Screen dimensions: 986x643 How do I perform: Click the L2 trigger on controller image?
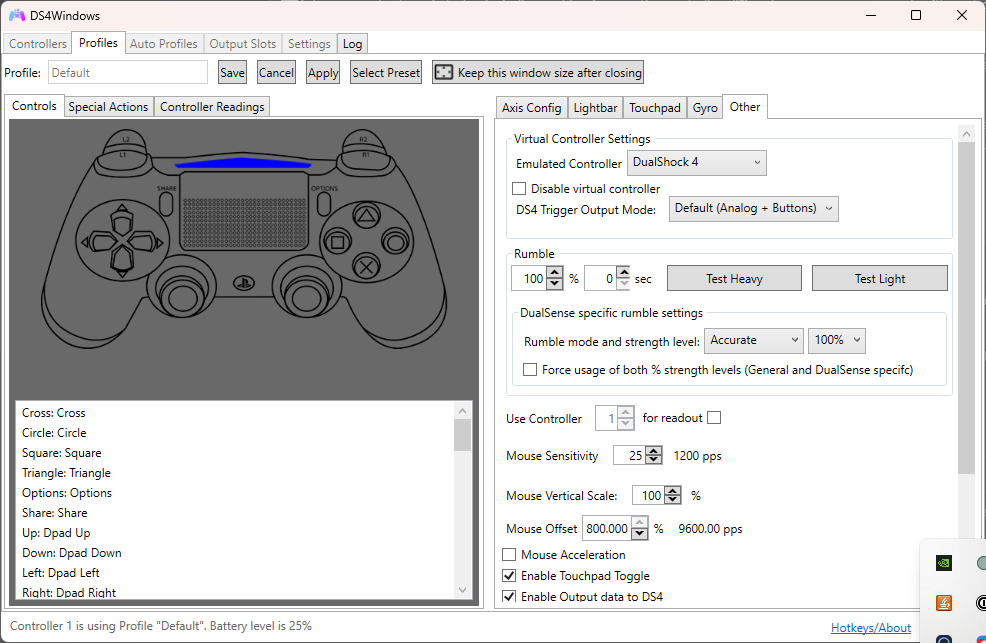126,138
